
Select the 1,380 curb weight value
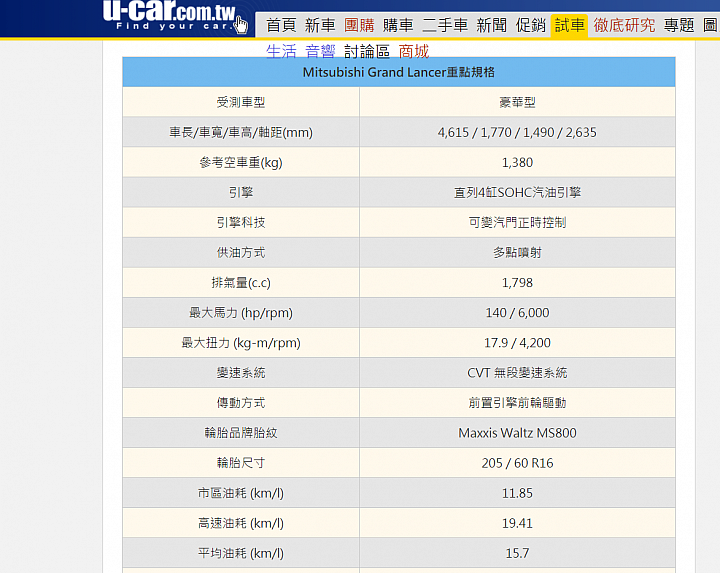pyautogui.click(x=517, y=163)
